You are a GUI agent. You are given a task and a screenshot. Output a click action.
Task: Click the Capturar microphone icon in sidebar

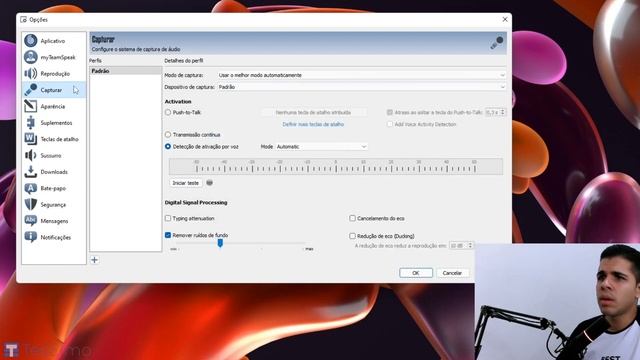tap(31, 90)
